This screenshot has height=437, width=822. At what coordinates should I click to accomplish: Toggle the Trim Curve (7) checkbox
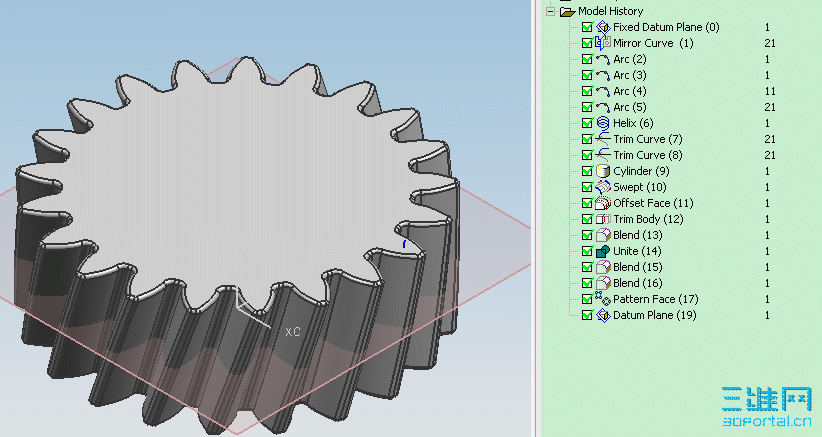click(x=587, y=139)
